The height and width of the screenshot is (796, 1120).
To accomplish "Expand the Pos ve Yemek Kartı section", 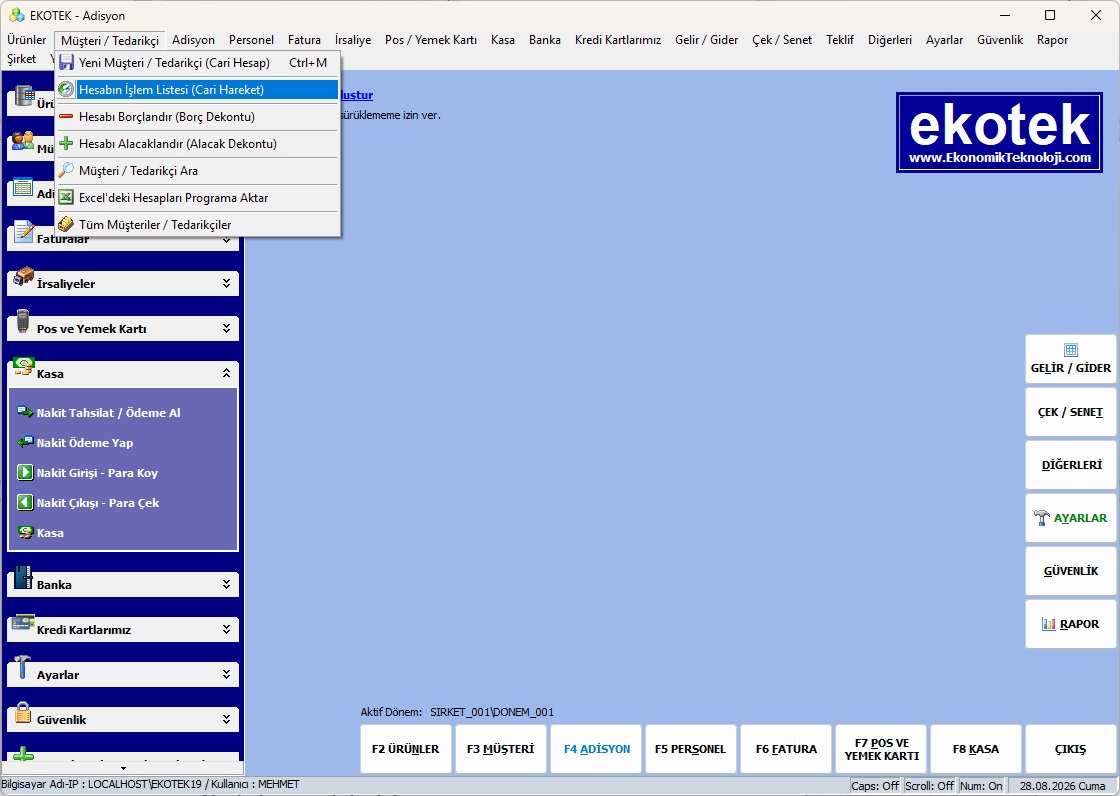I will (226, 328).
